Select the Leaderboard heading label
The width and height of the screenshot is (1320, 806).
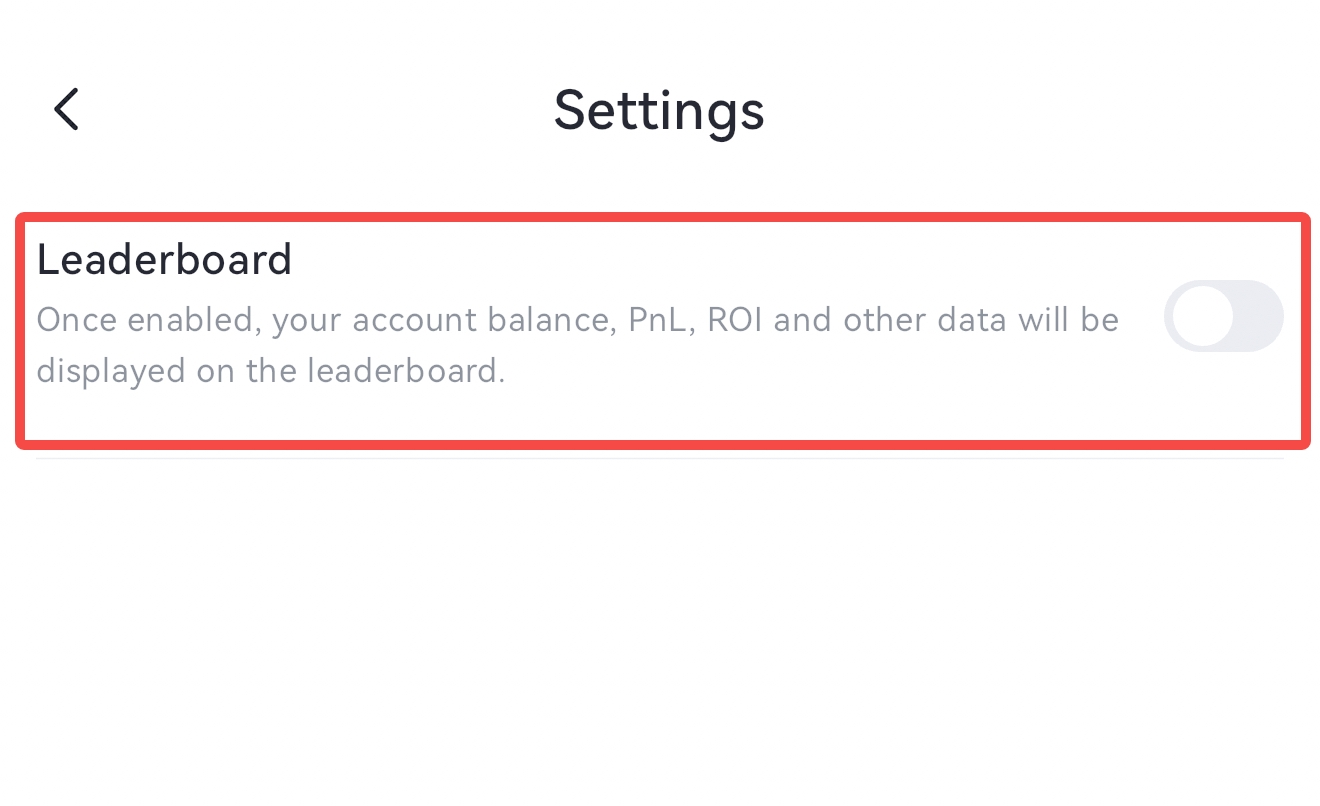tap(164, 259)
